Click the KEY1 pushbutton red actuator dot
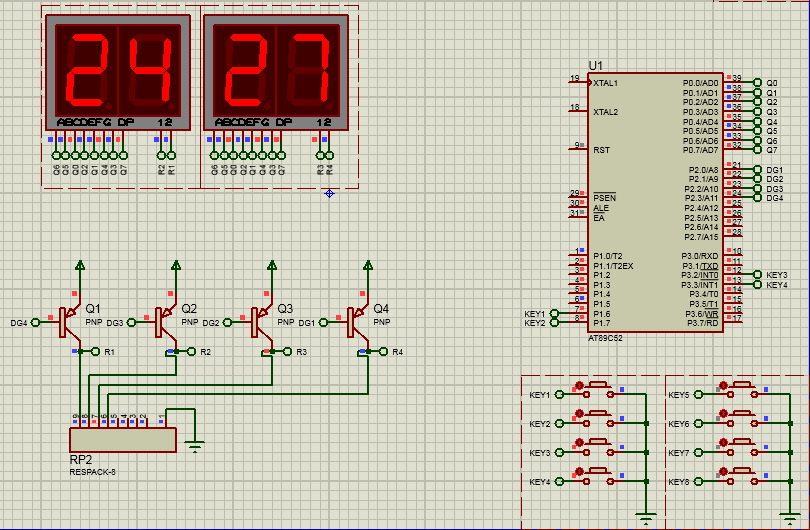810x530 pixels. [579, 385]
